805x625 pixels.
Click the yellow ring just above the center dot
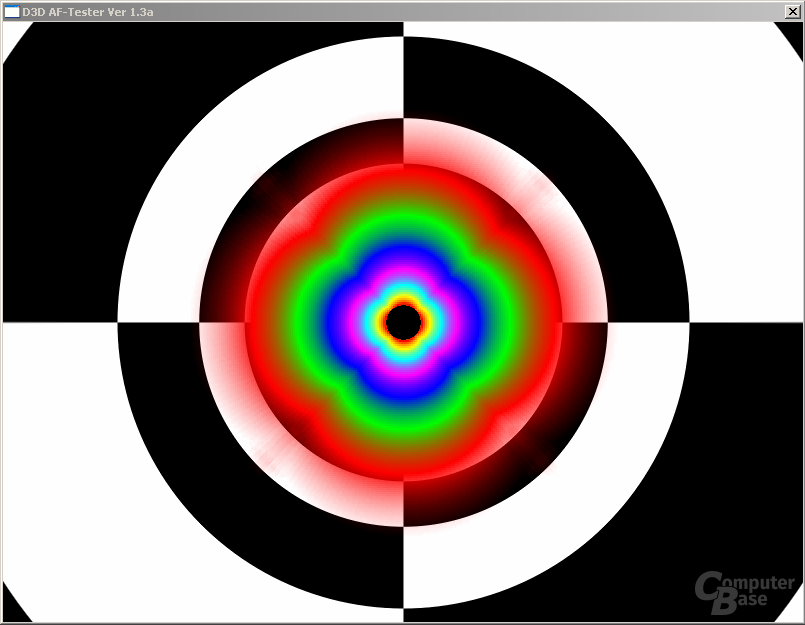tap(404, 300)
